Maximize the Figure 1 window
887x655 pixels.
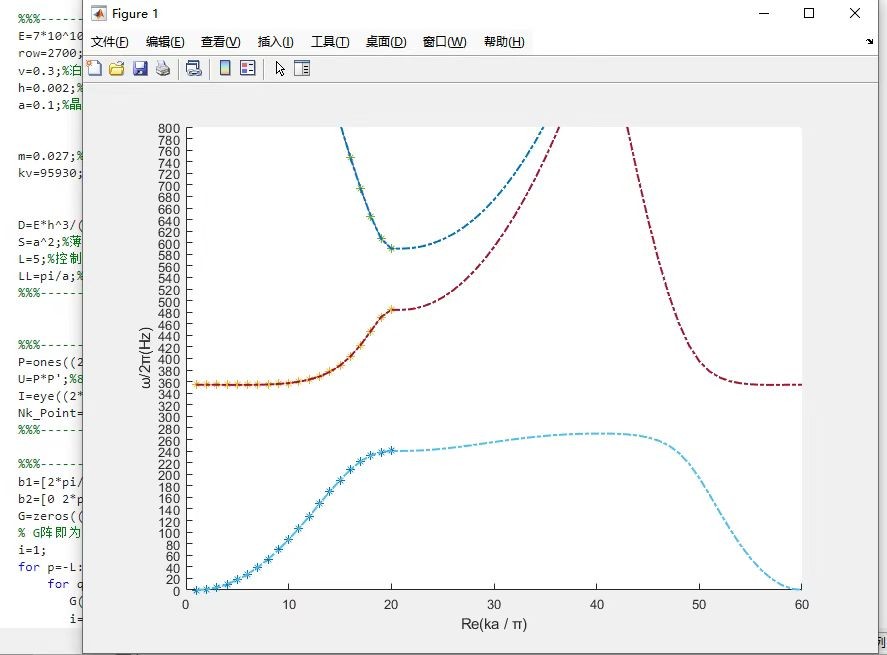tap(809, 13)
